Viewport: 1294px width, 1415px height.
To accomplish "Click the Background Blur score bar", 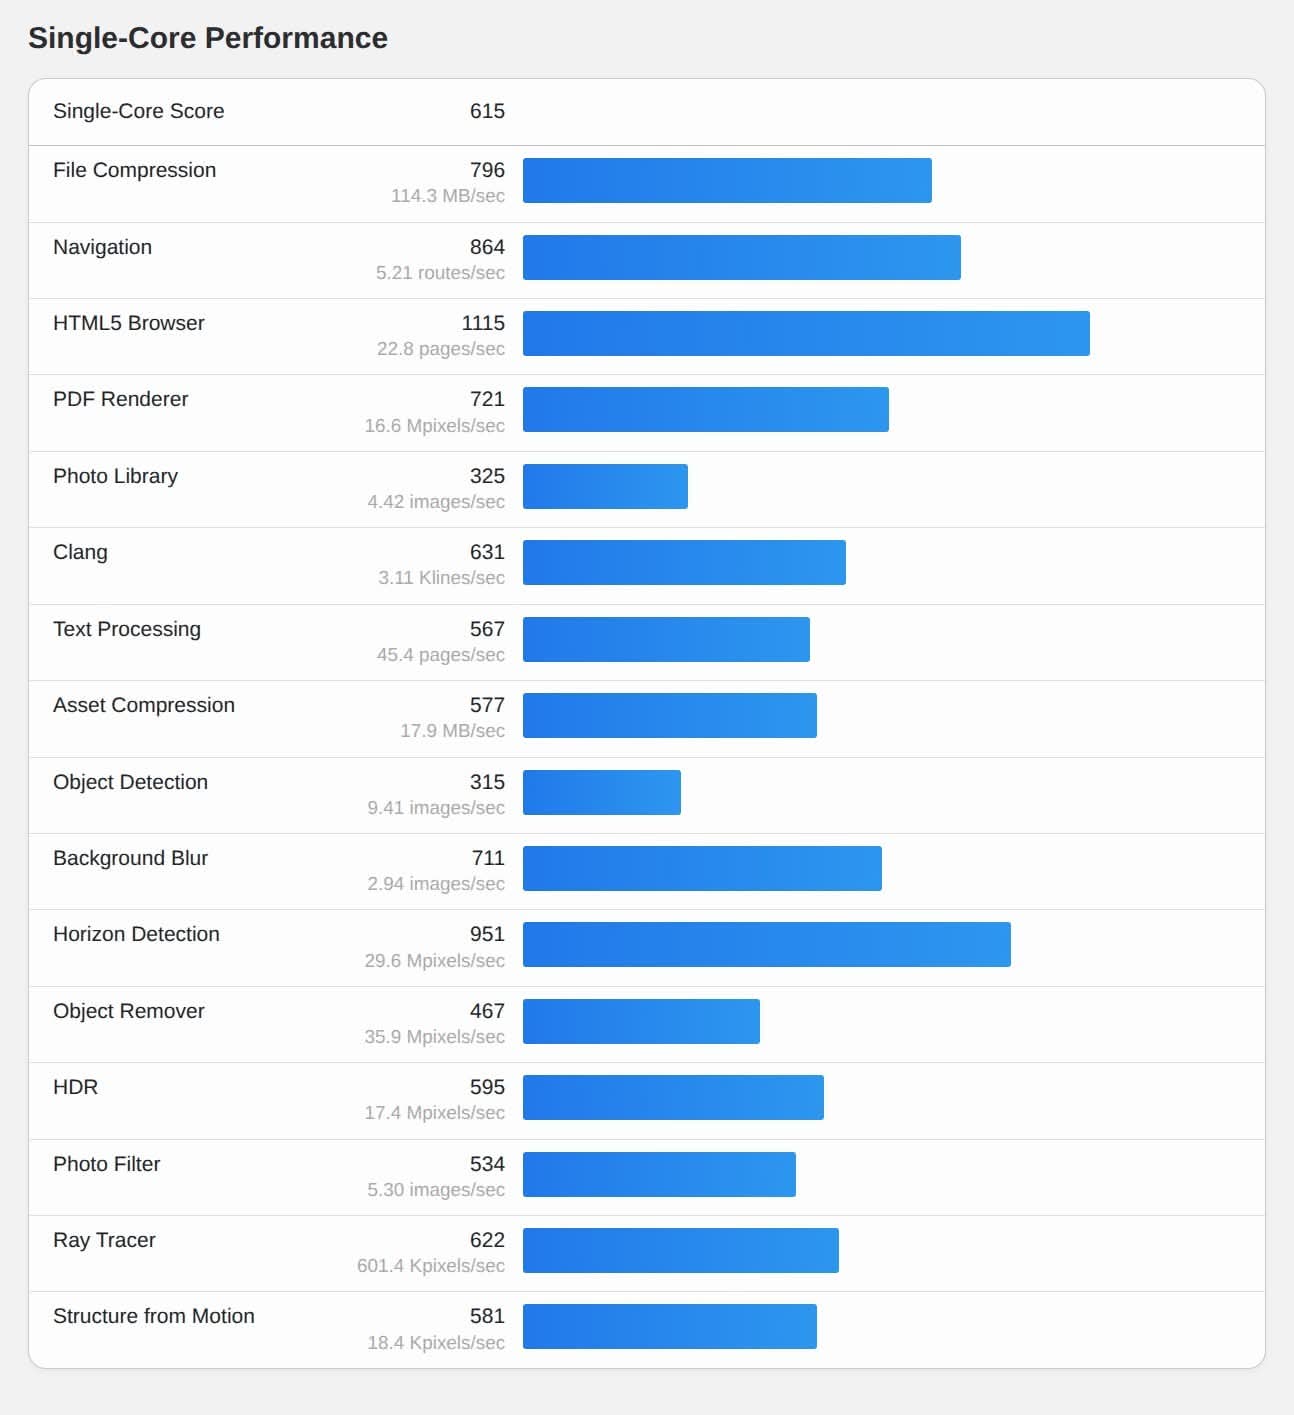I will point(702,868).
